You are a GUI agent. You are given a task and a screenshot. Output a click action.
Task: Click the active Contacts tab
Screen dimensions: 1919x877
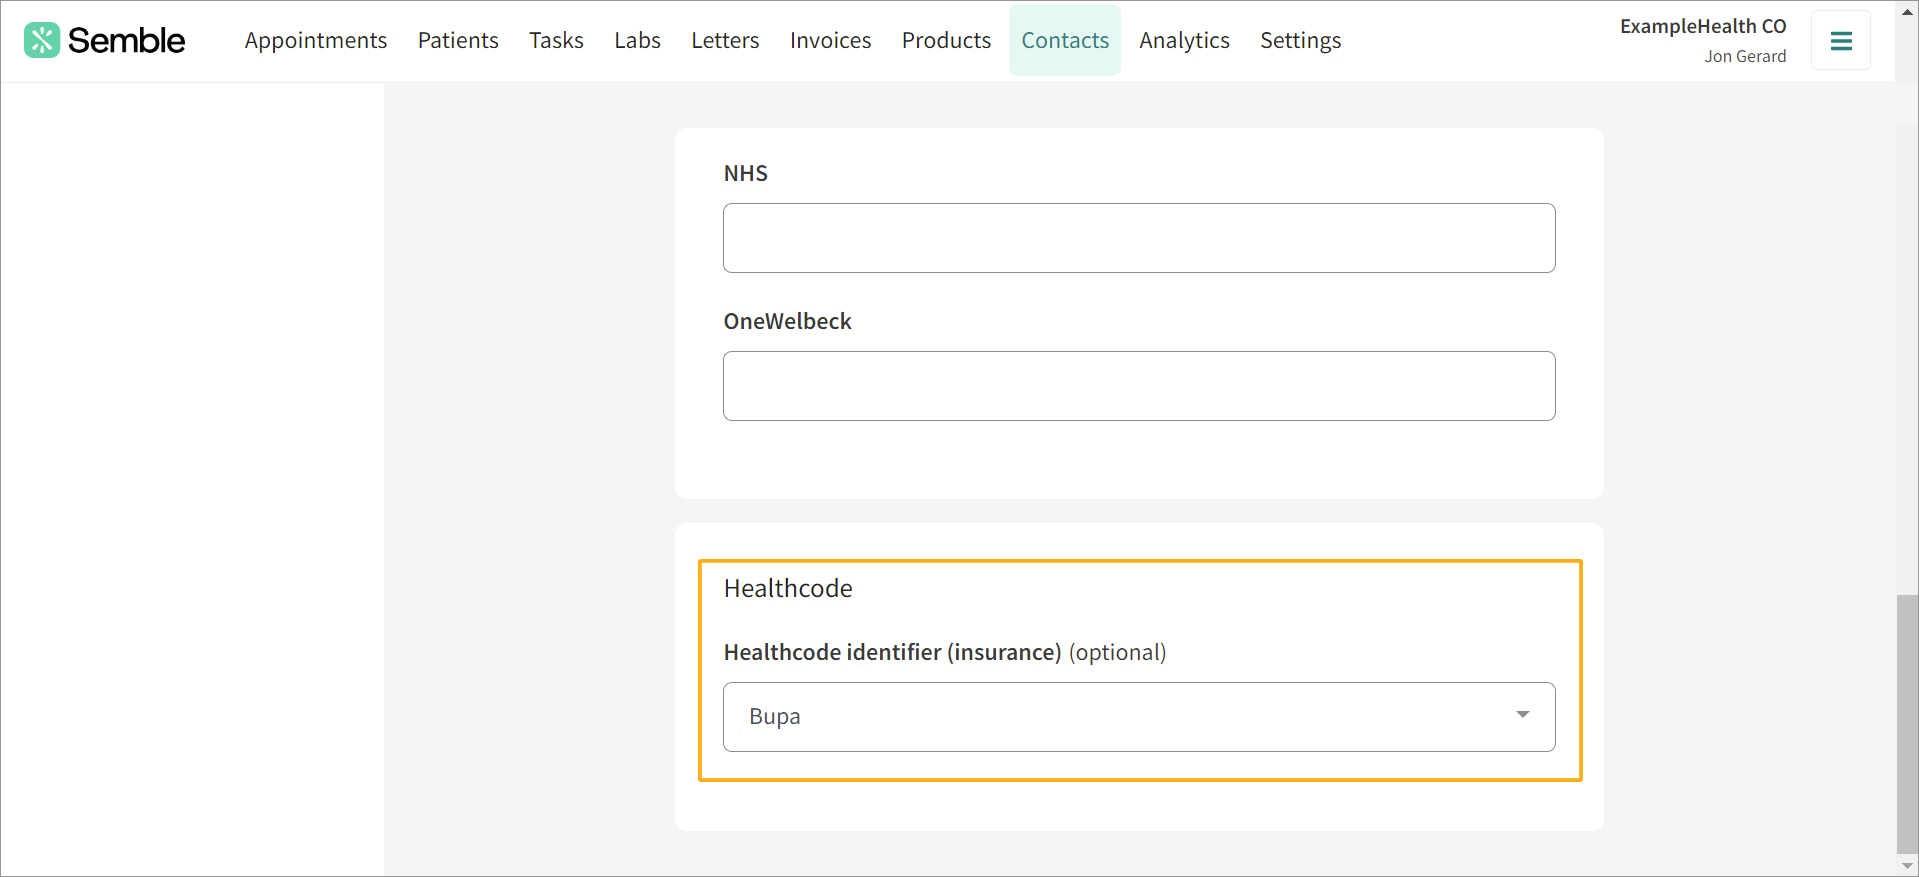click(1065, 41)
